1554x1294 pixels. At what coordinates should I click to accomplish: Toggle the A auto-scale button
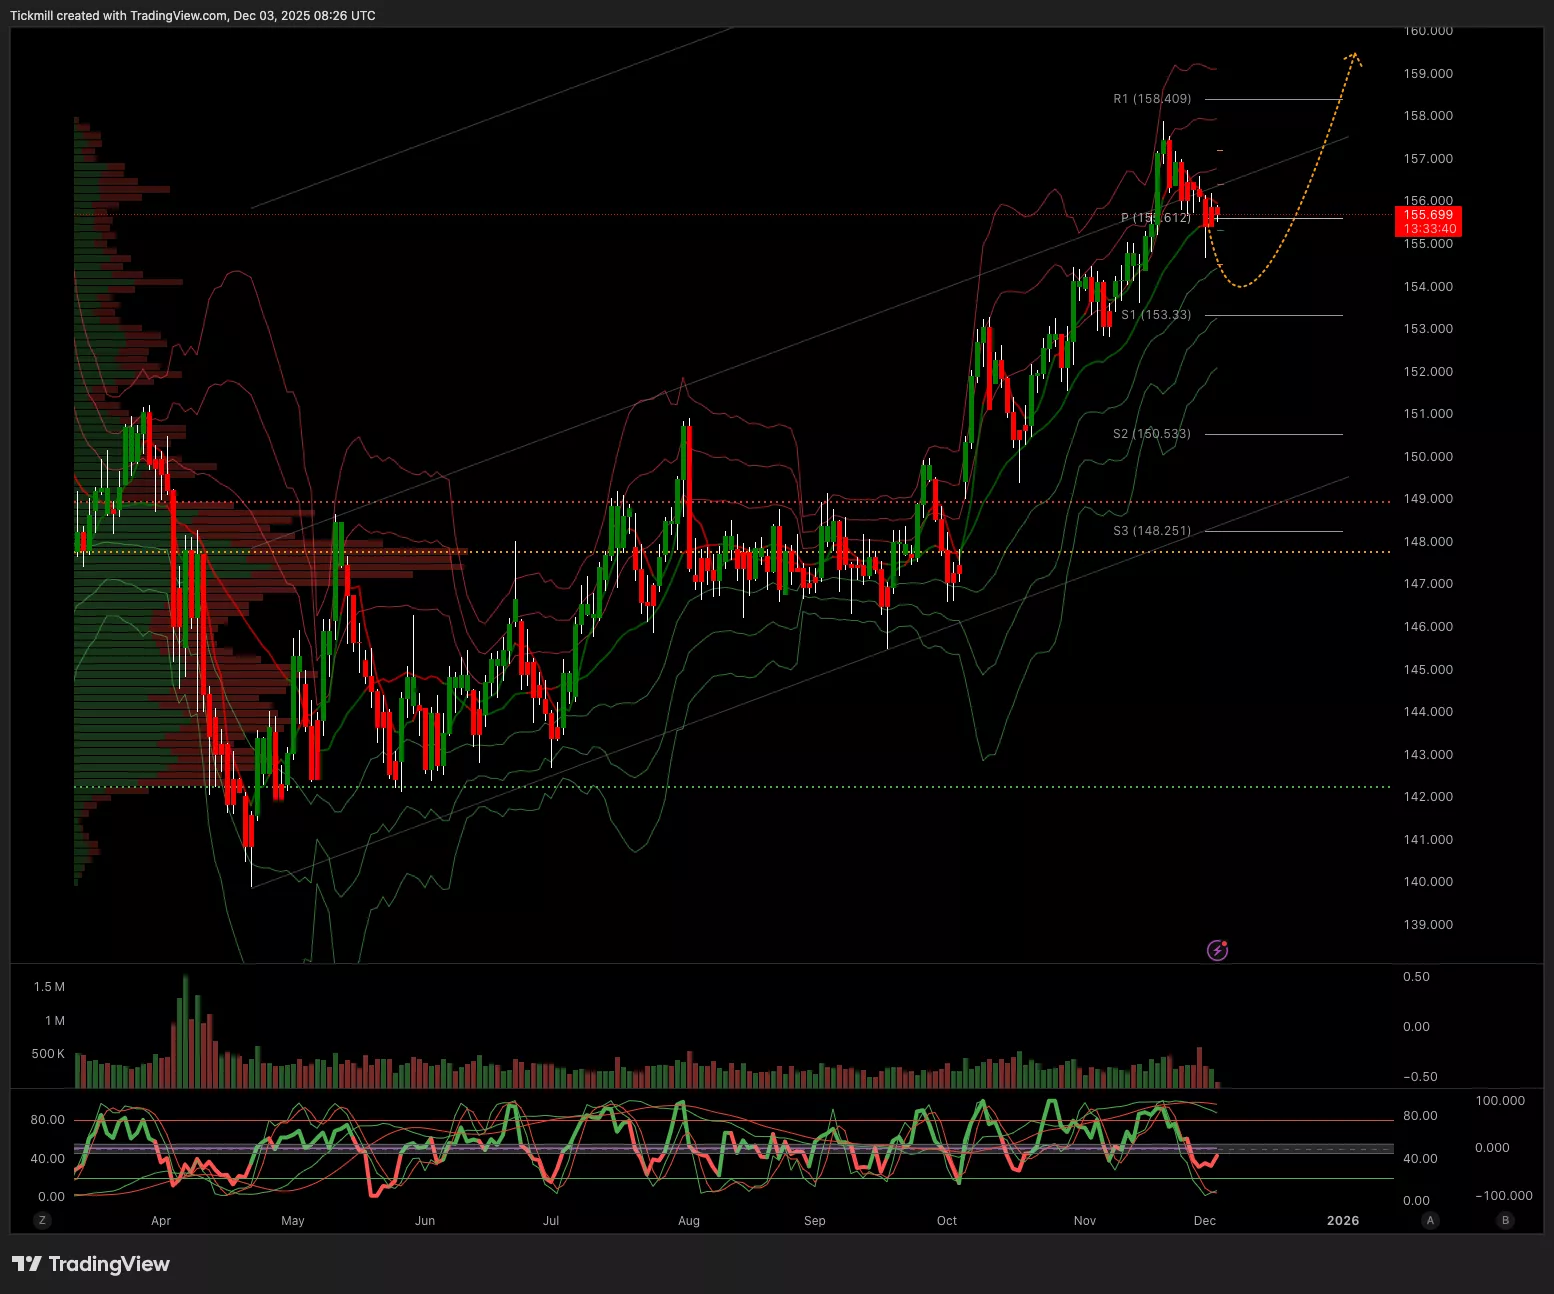pos(1430,1220)
